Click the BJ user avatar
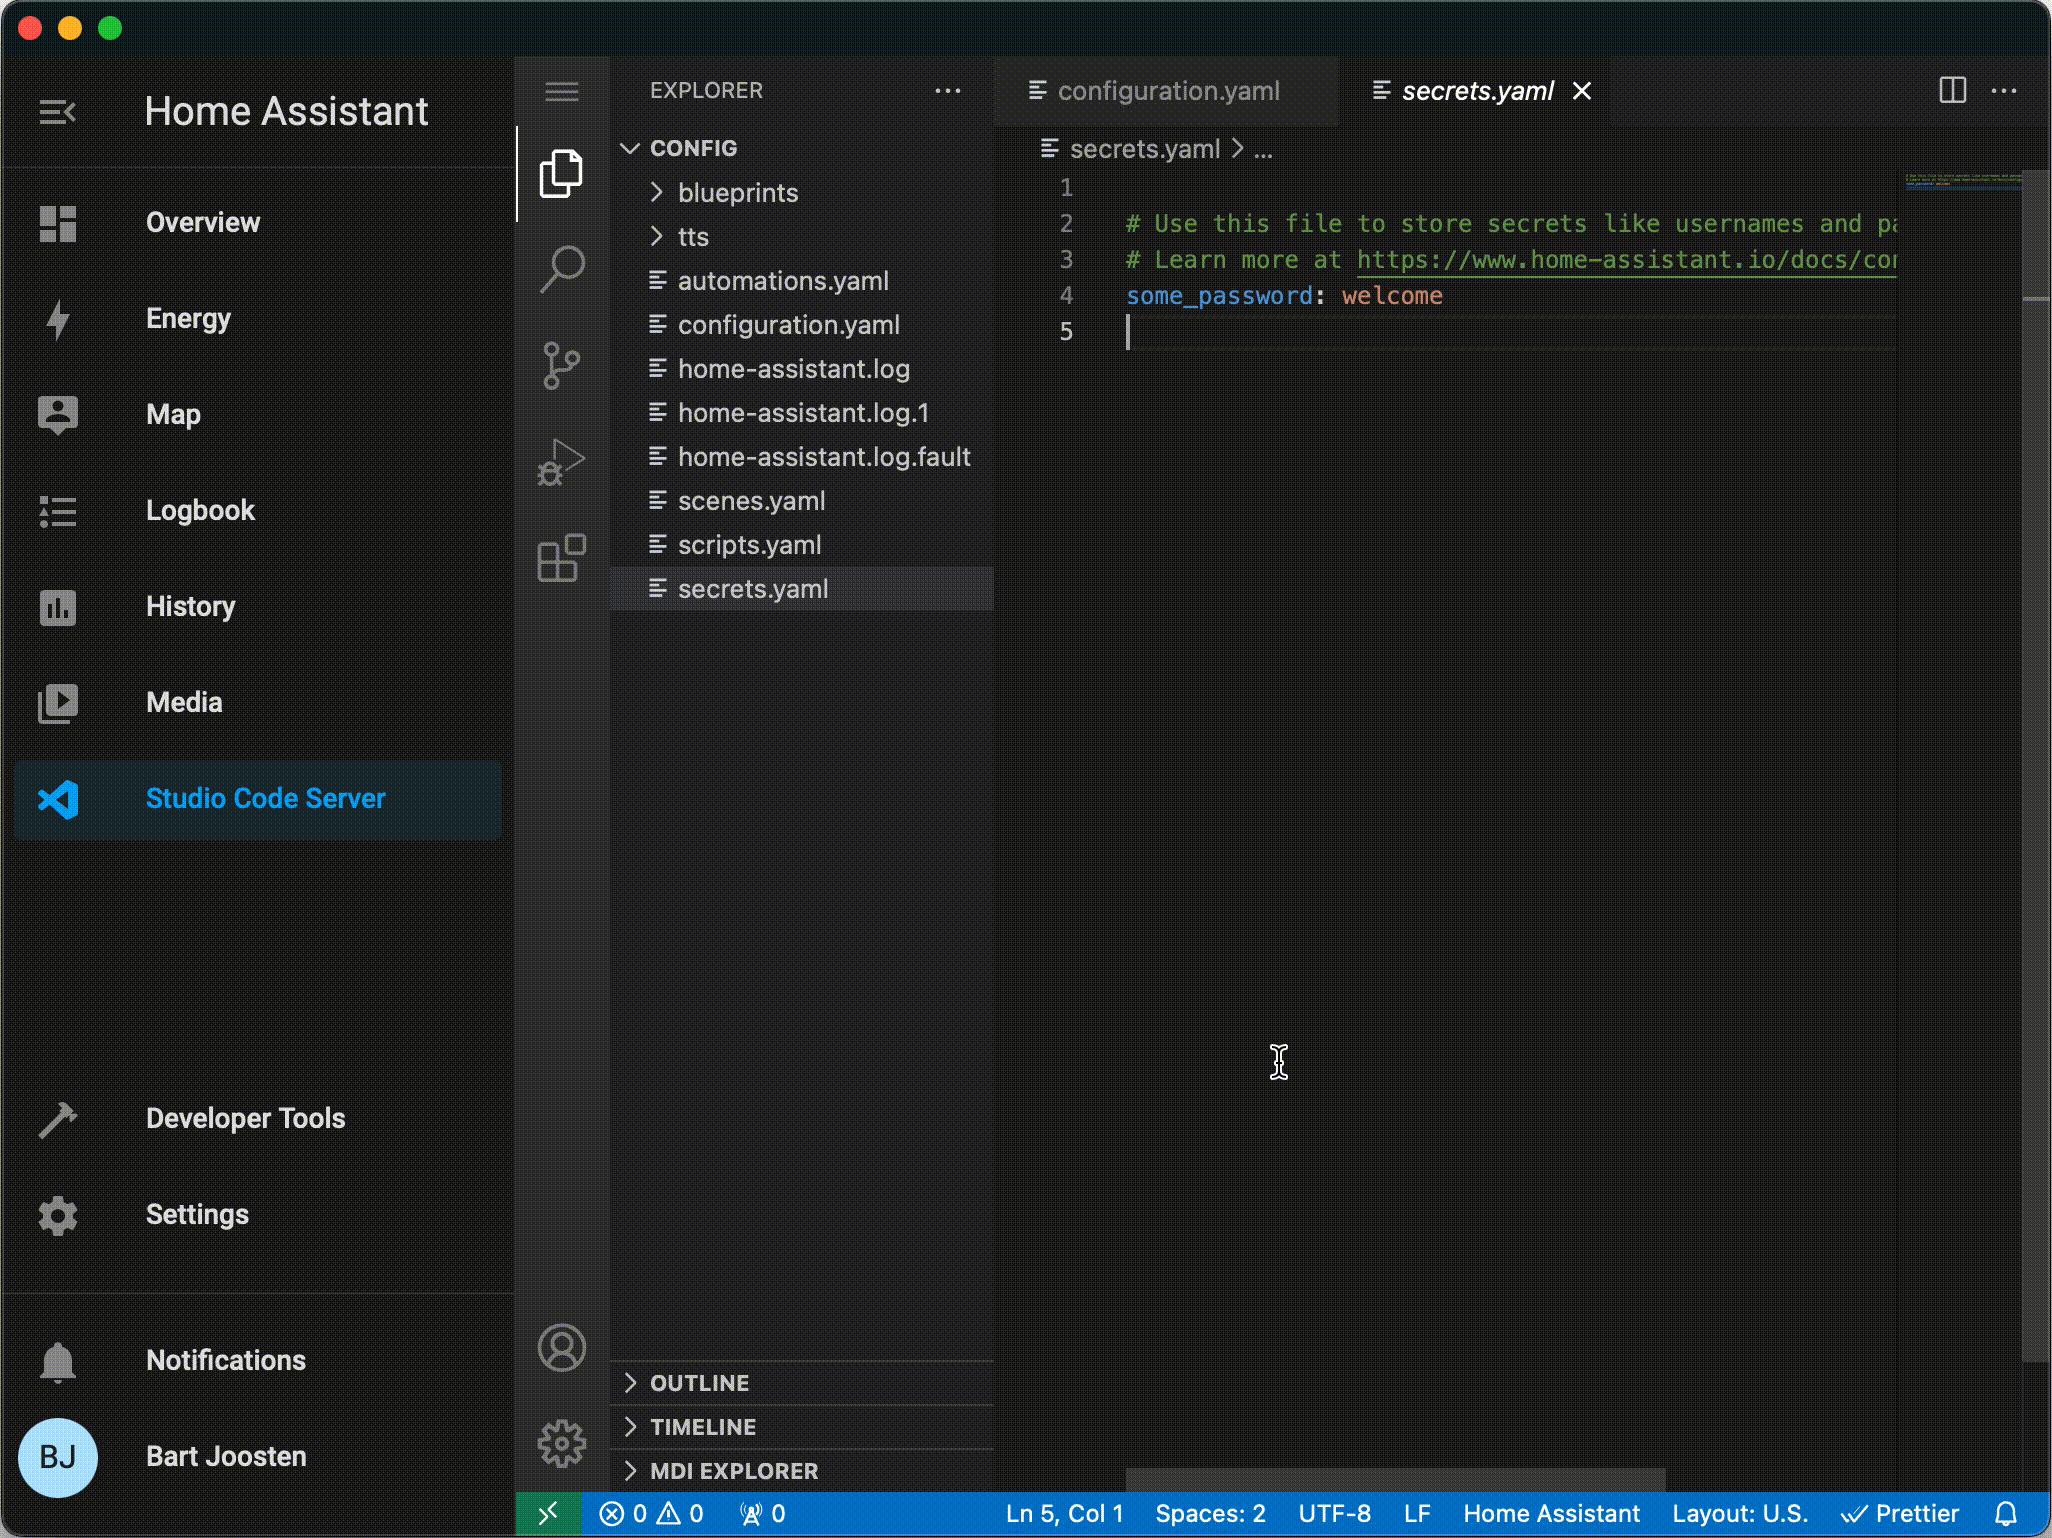 pos(58,1457)
